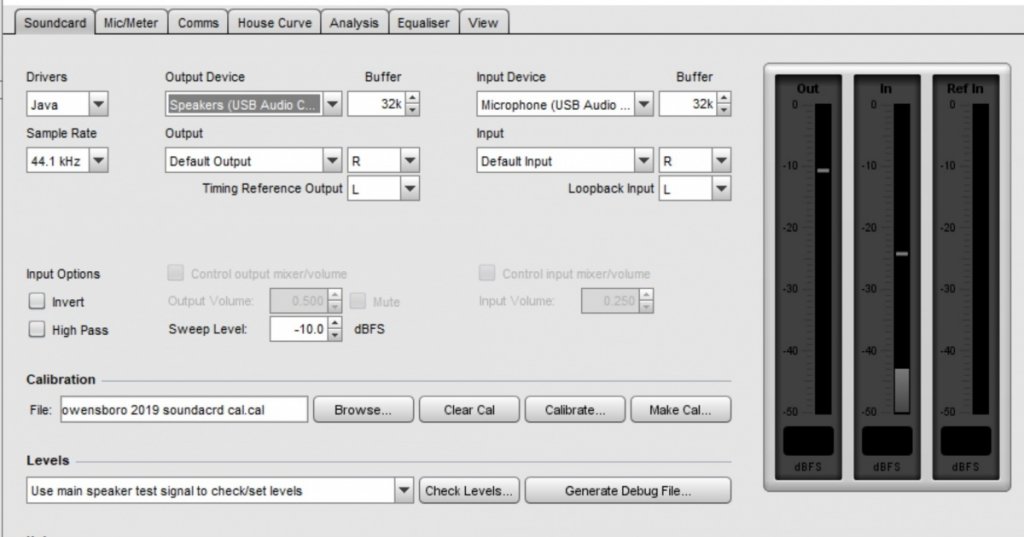This screenshot has width=1024, height=537.
Task: Increase the Sweep Level value
Action: [334, 323]
